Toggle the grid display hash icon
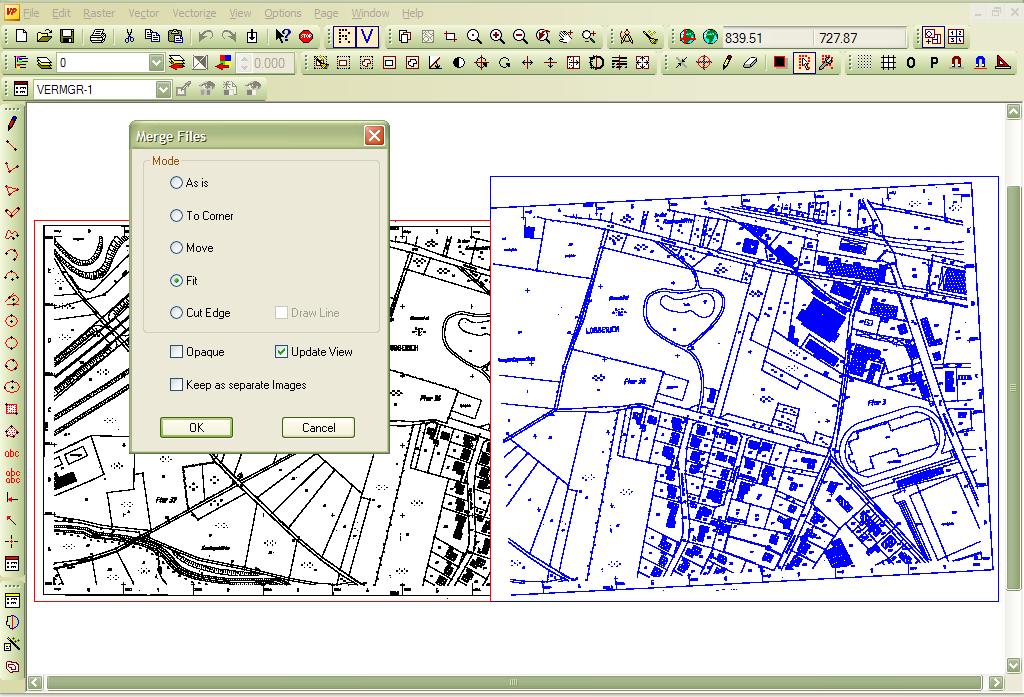This screenshot has height=697, width=1024. click(888, 63)
